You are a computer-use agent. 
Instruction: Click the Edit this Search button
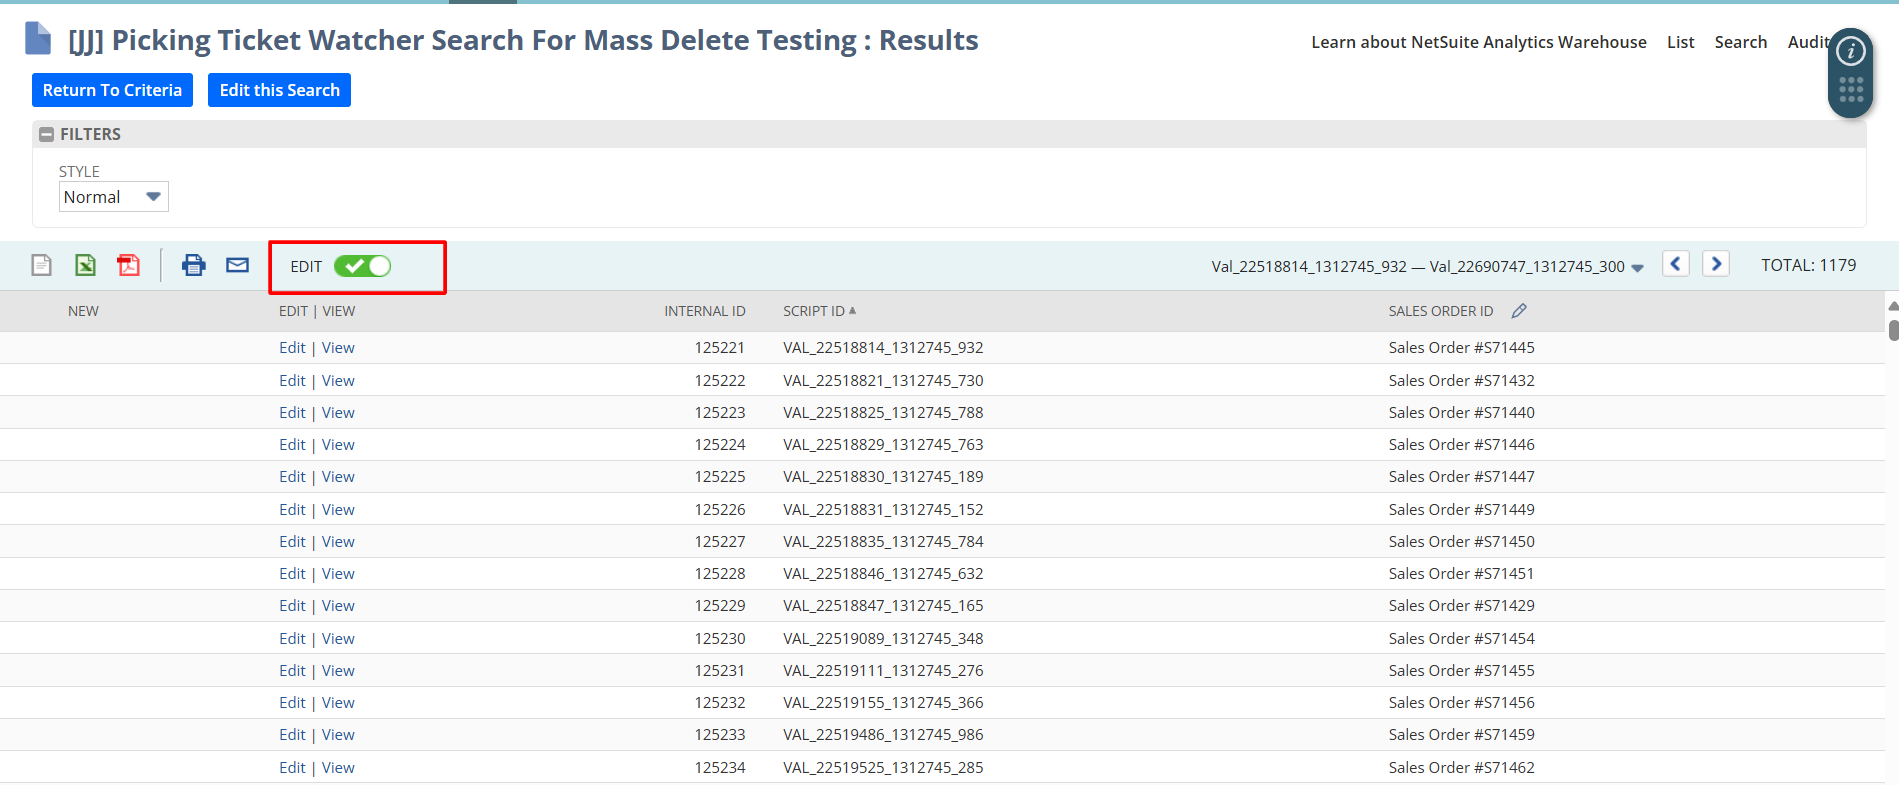point(279,90)
